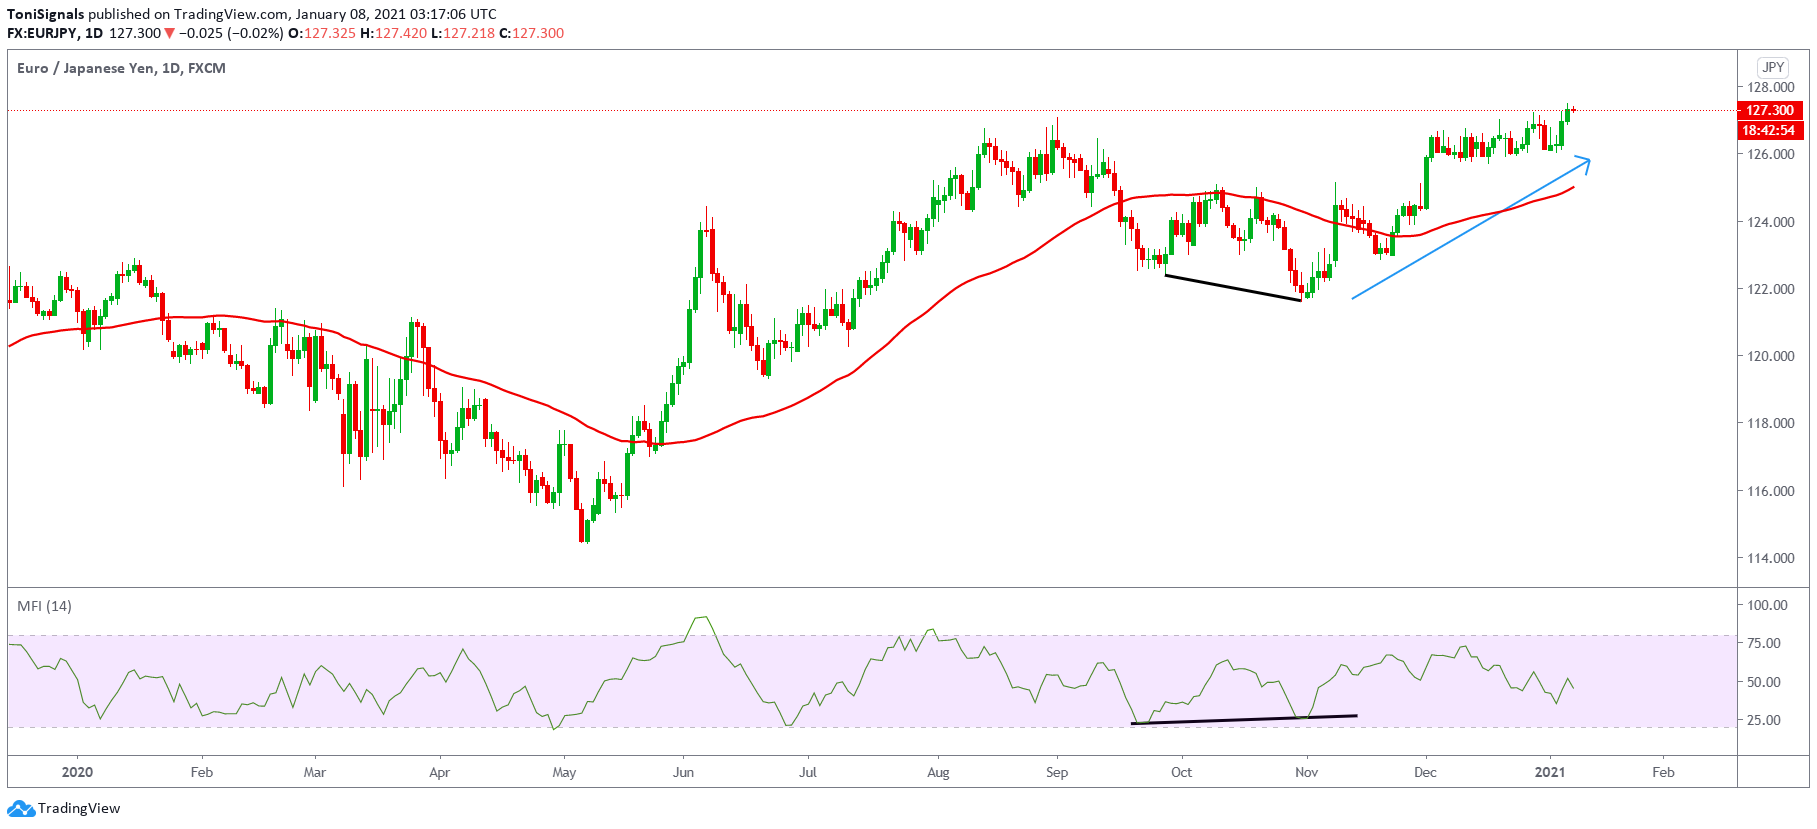
Task: Click the 2021 marker on time axis
Action: pyautogui.click(x=1549, y=772)
